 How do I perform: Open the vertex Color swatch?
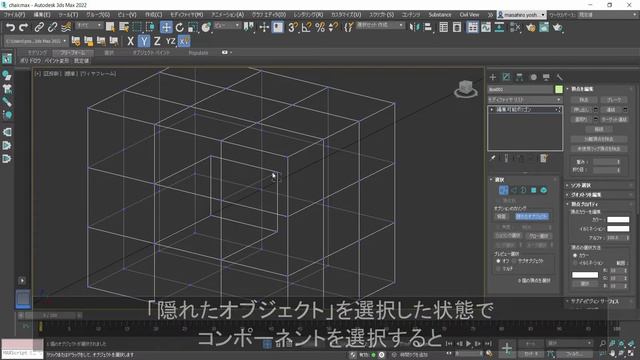point(618,220)
